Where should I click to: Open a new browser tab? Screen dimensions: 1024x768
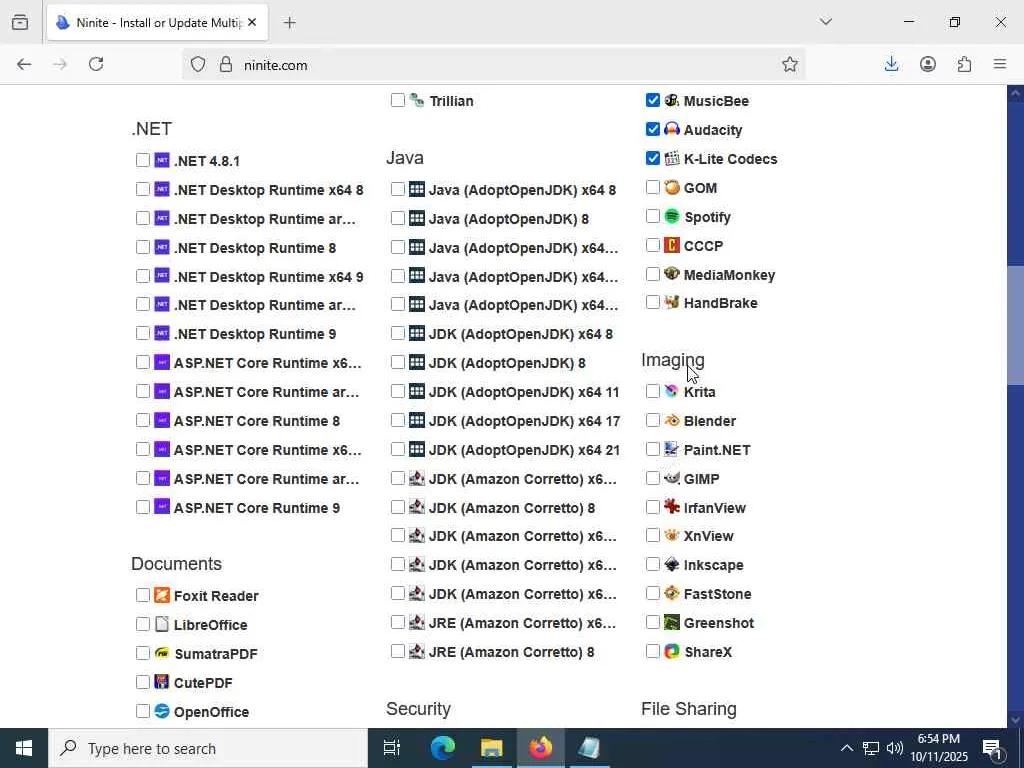pos(290,23)
